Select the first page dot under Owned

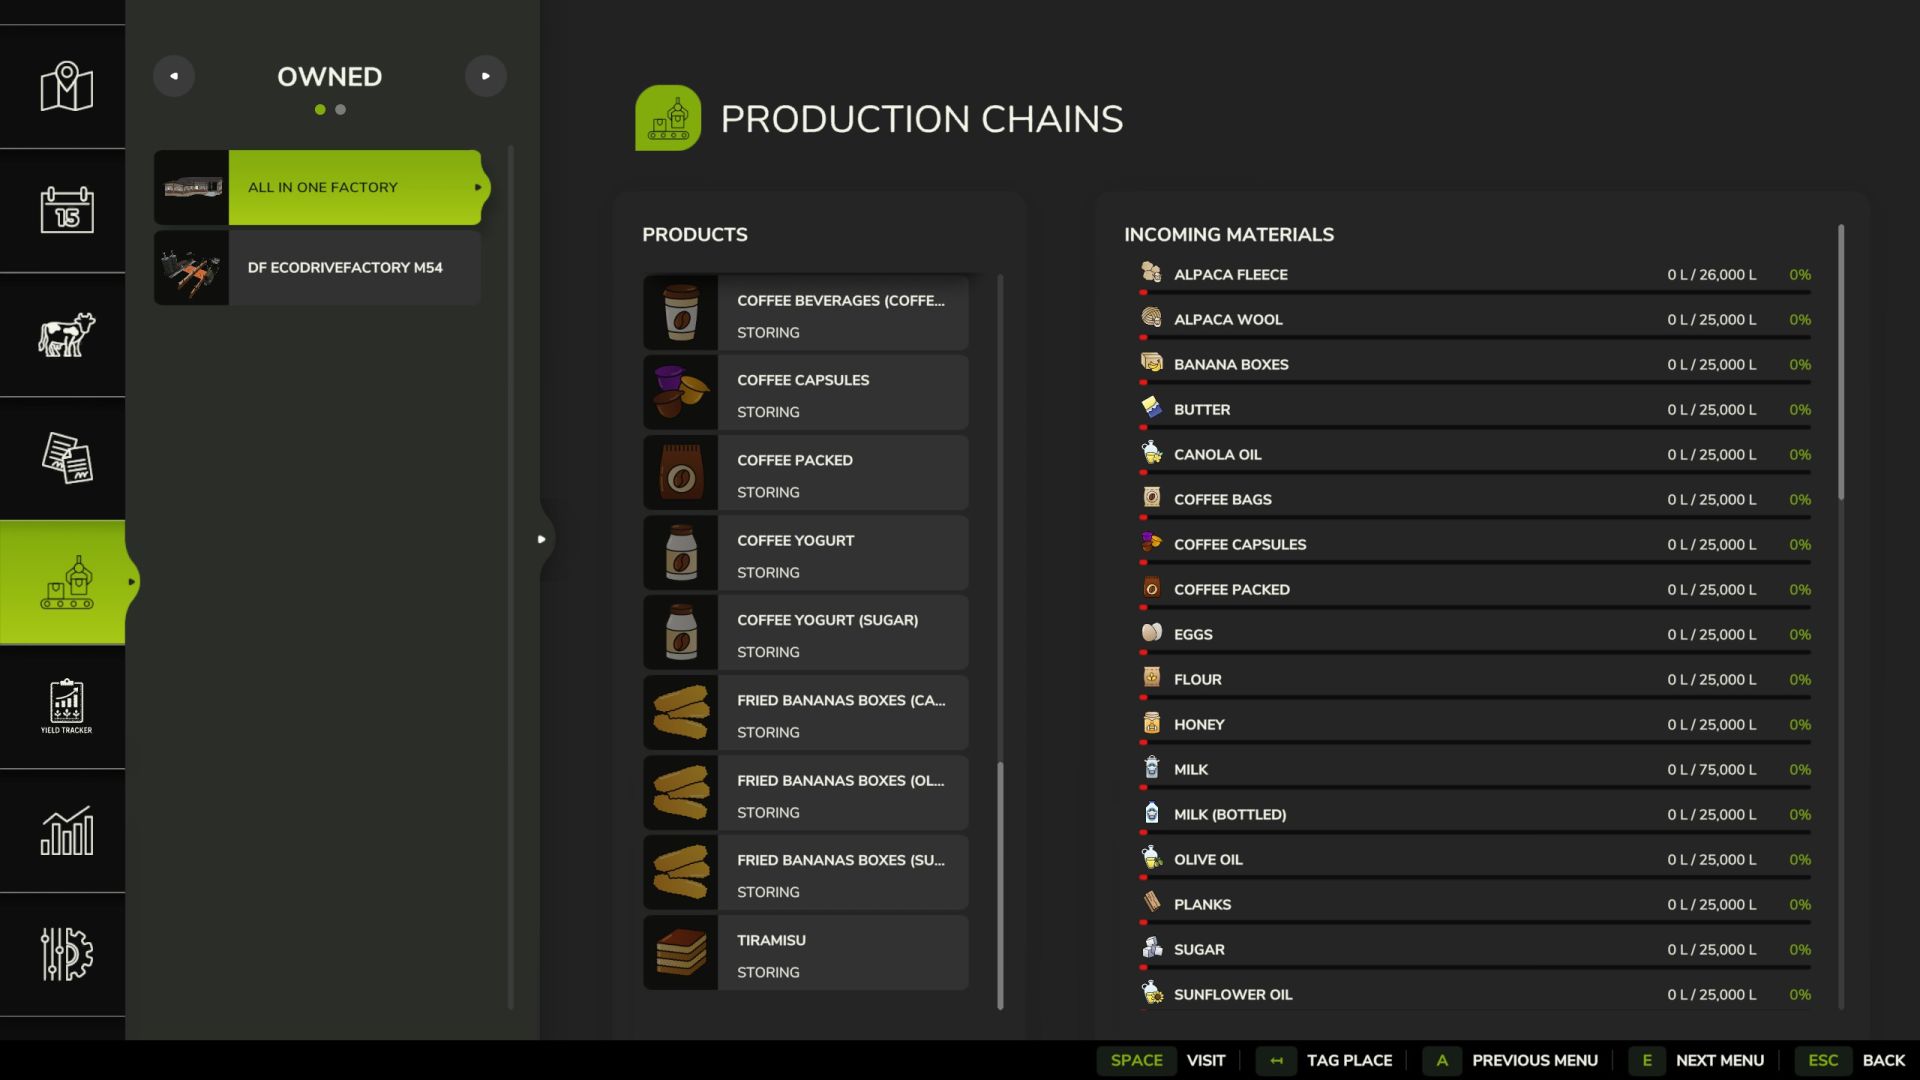(320, 110)
